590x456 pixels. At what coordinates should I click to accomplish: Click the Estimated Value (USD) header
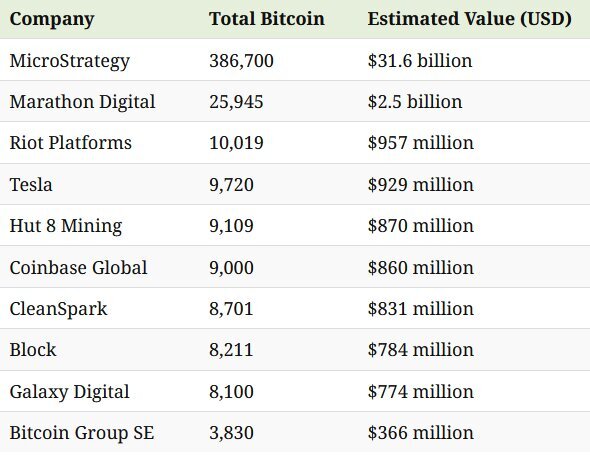[470, 19]
